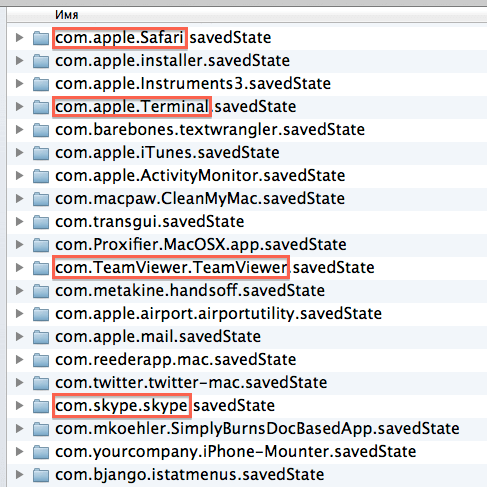Select the com.apple.mail.savedState name

(x=158, y=337)
